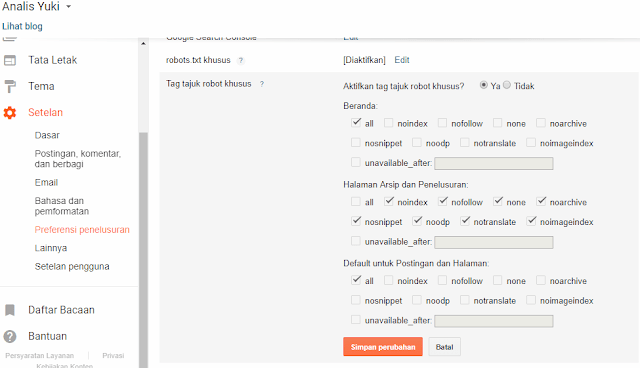
Task: Open Persyaratan Layanan footer link
Action: (40, 356)
